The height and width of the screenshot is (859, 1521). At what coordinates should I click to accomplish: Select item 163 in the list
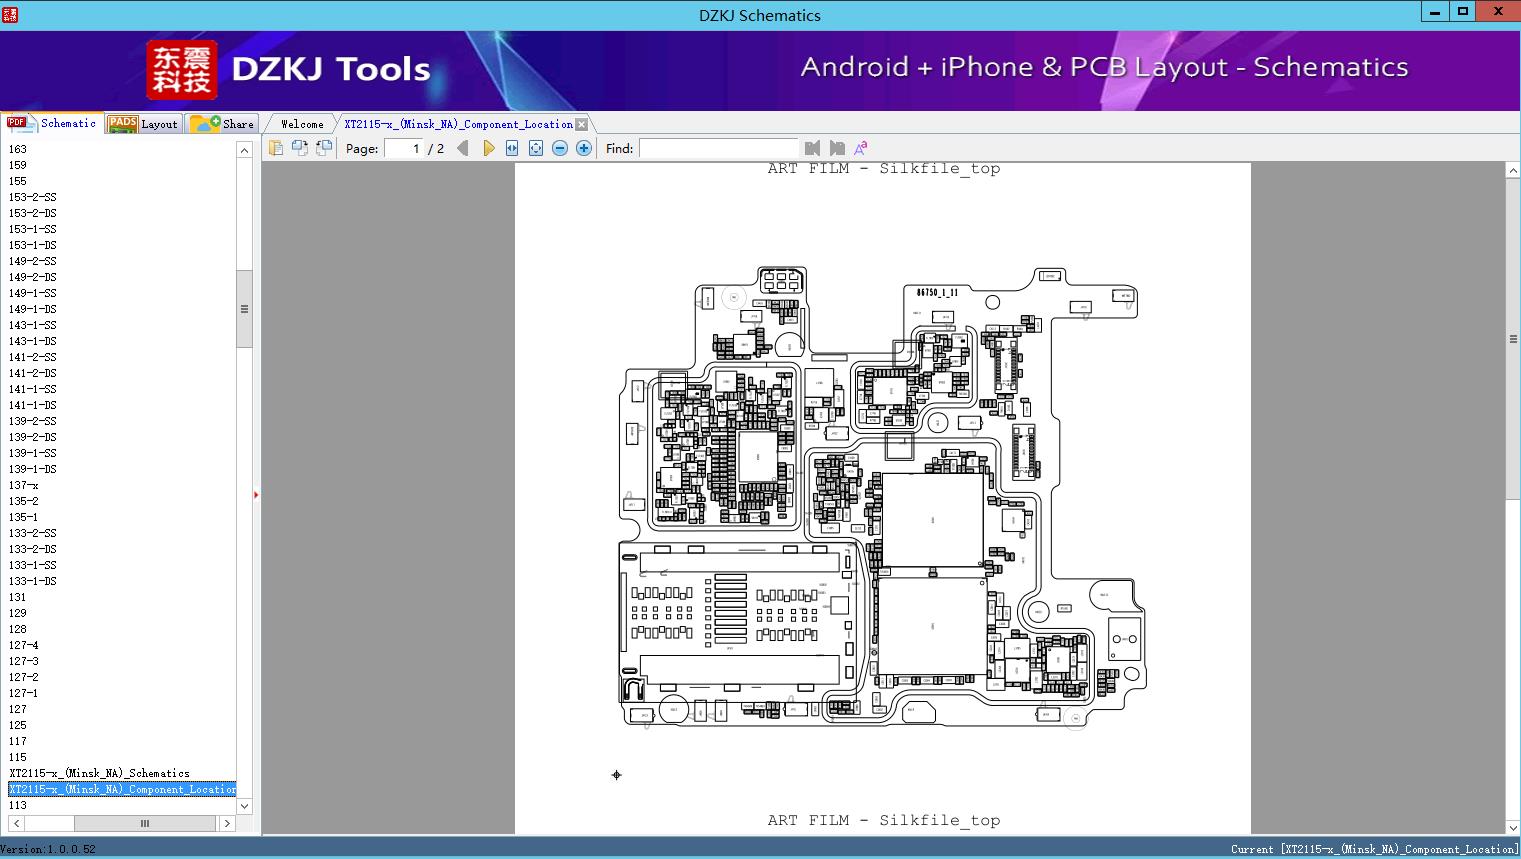tap(18, 149)
